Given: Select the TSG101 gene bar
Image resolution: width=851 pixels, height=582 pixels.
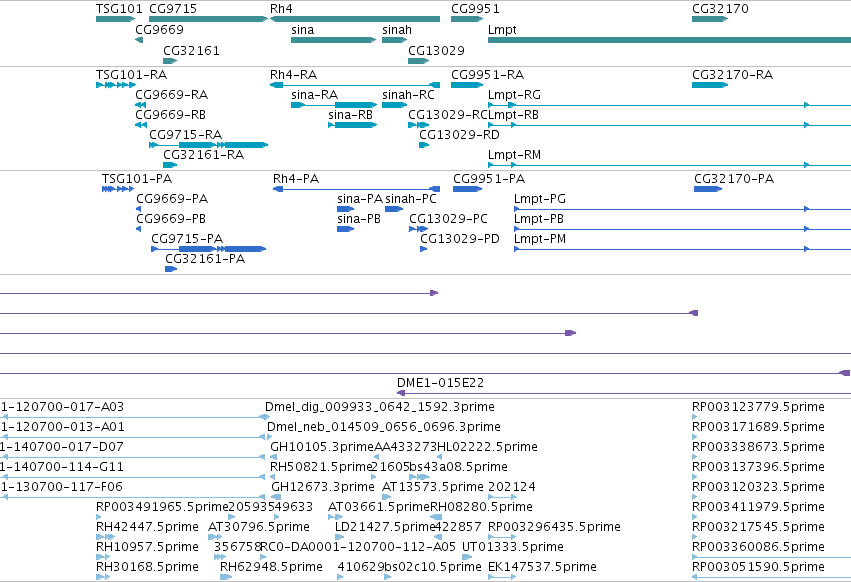Looking at the screenshot, I should pyautogui.click(x=116, y=19).
